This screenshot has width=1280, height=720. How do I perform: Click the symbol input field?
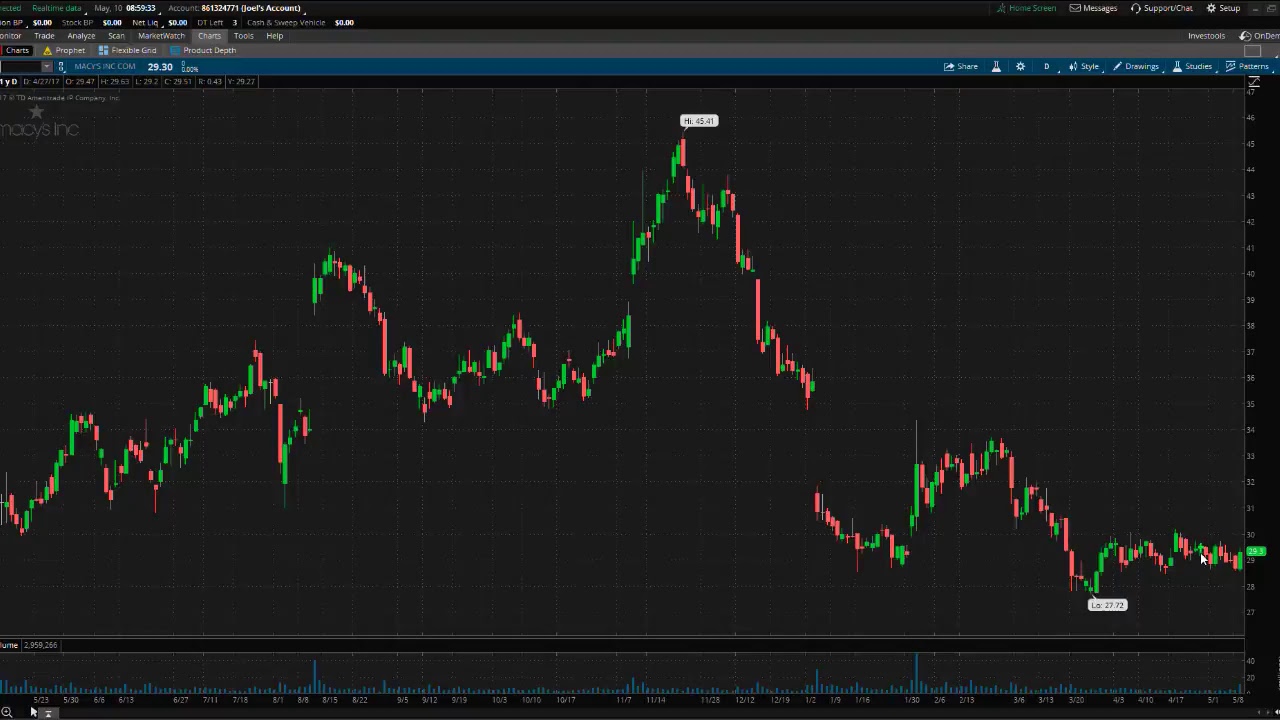tap(20, 67)
